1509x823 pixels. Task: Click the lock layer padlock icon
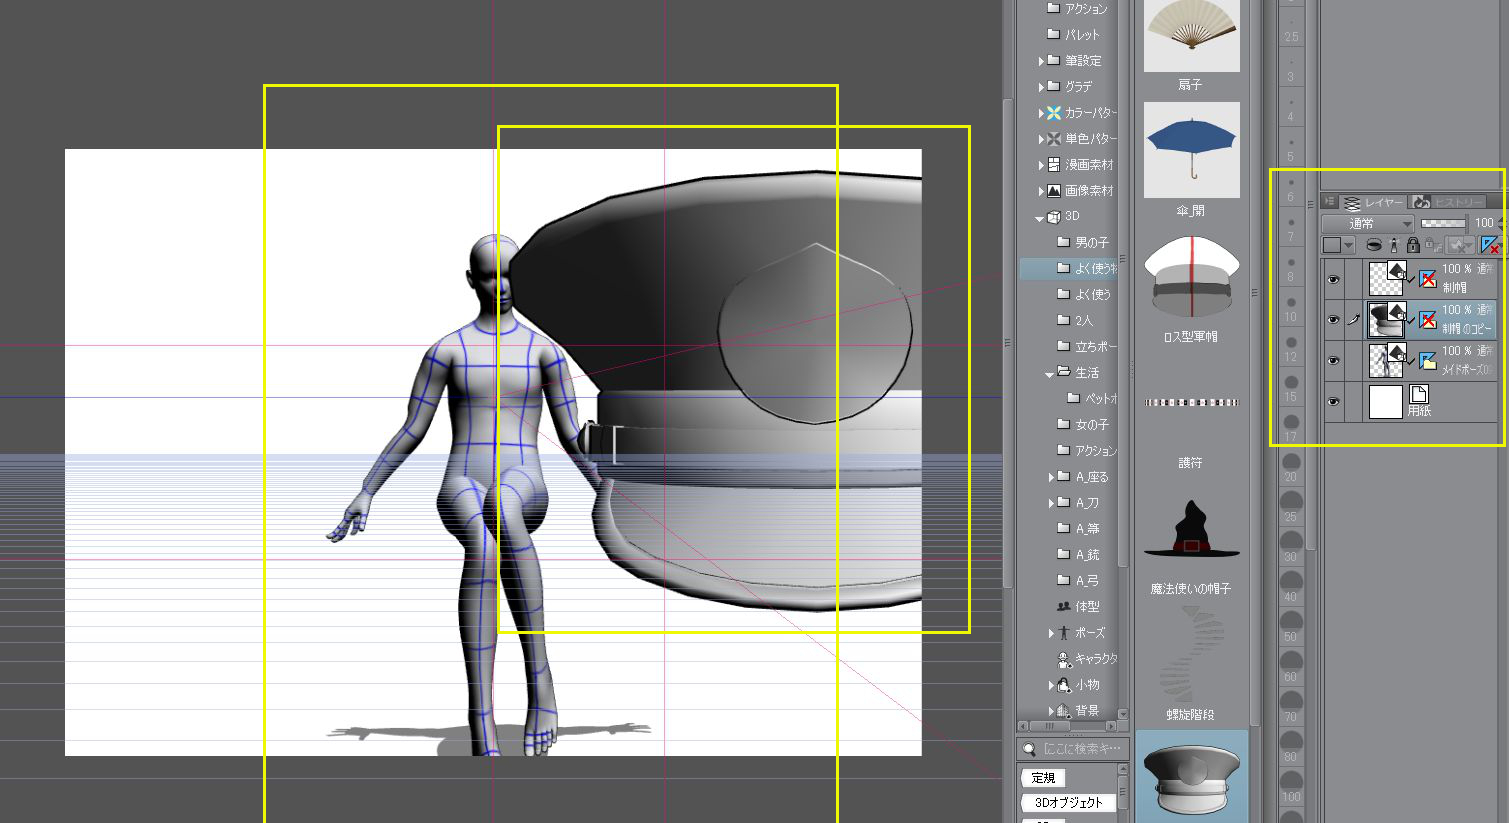(x=1412, y=245)
